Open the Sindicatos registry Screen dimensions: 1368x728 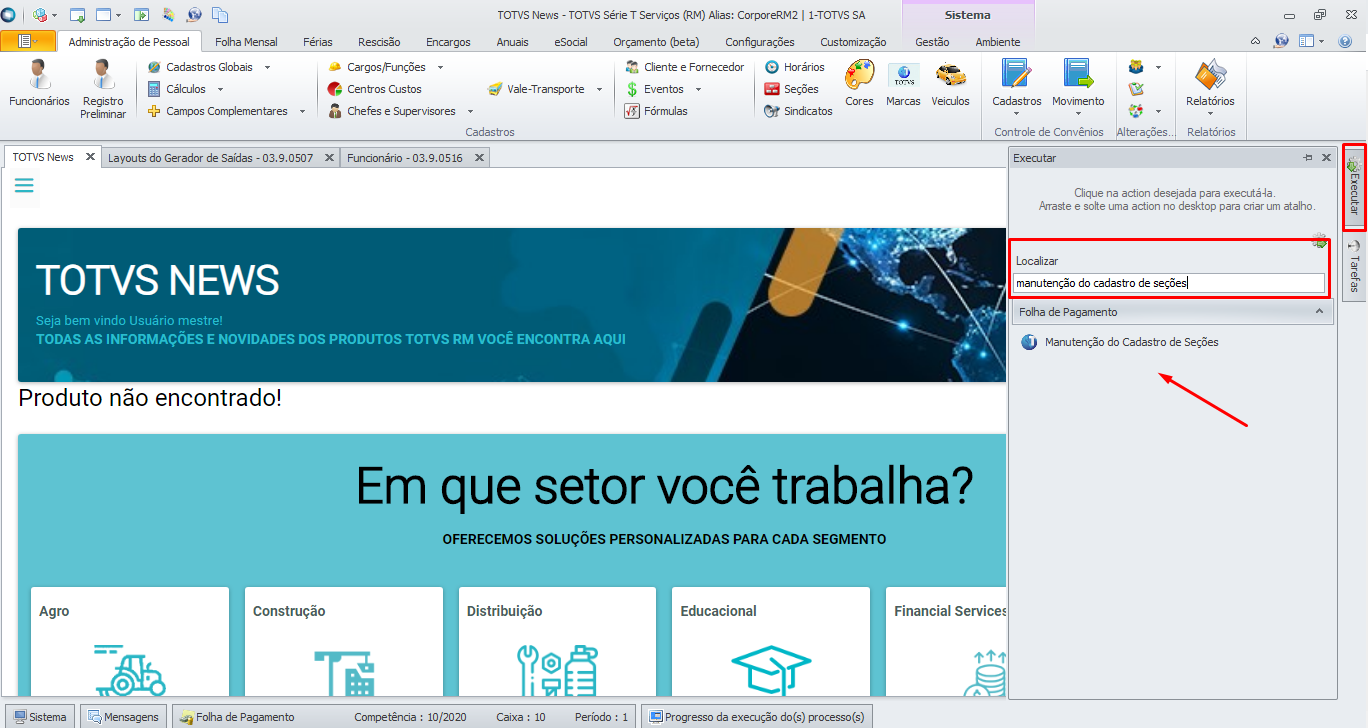coord(799,111)
